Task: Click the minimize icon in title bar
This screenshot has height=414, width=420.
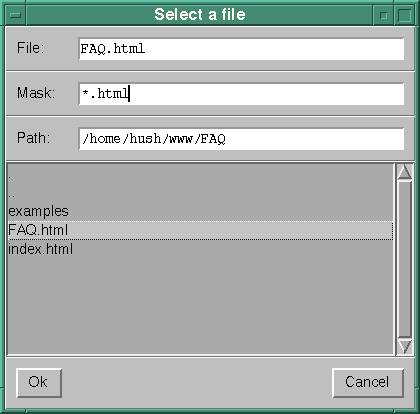Action: (x=383, y=15)
